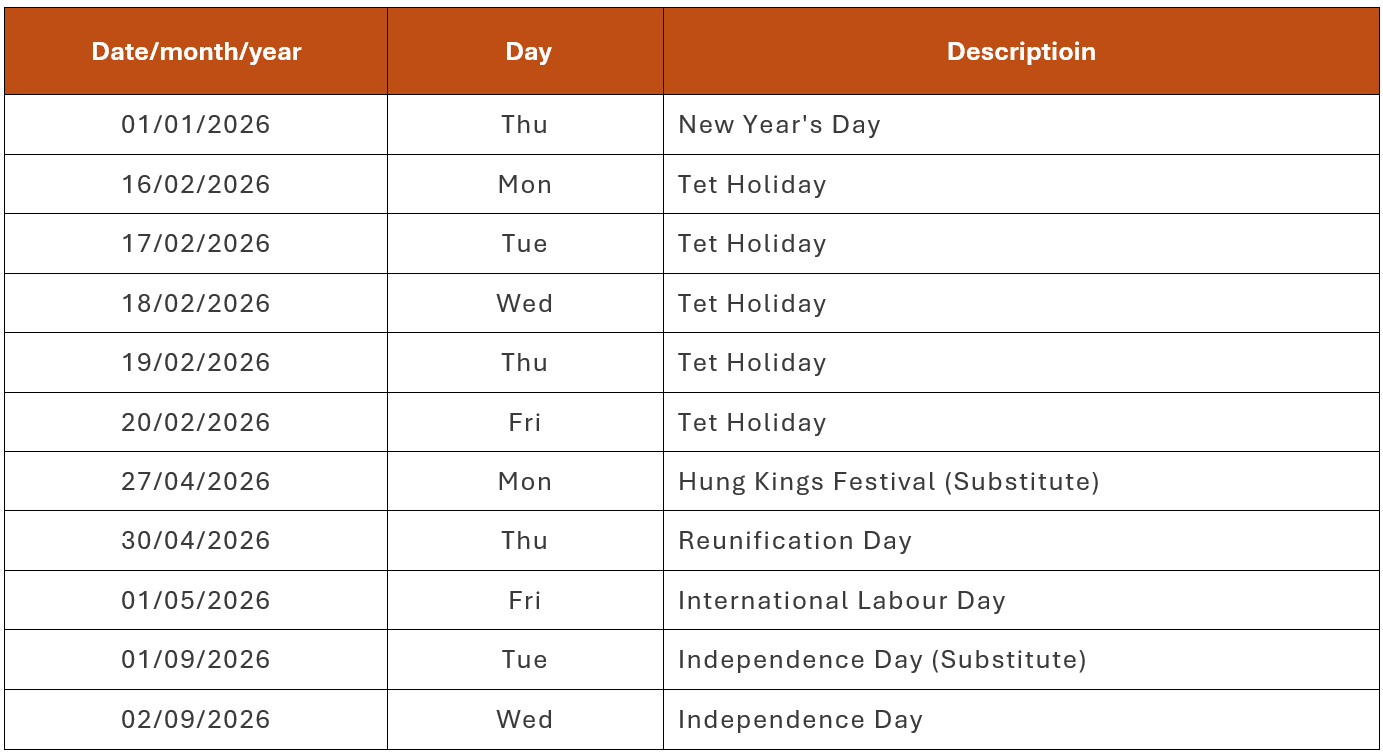The image size is (1383, 752).
Task: Select the 30/04/2026 date cell
Action: tap(196, 541)
